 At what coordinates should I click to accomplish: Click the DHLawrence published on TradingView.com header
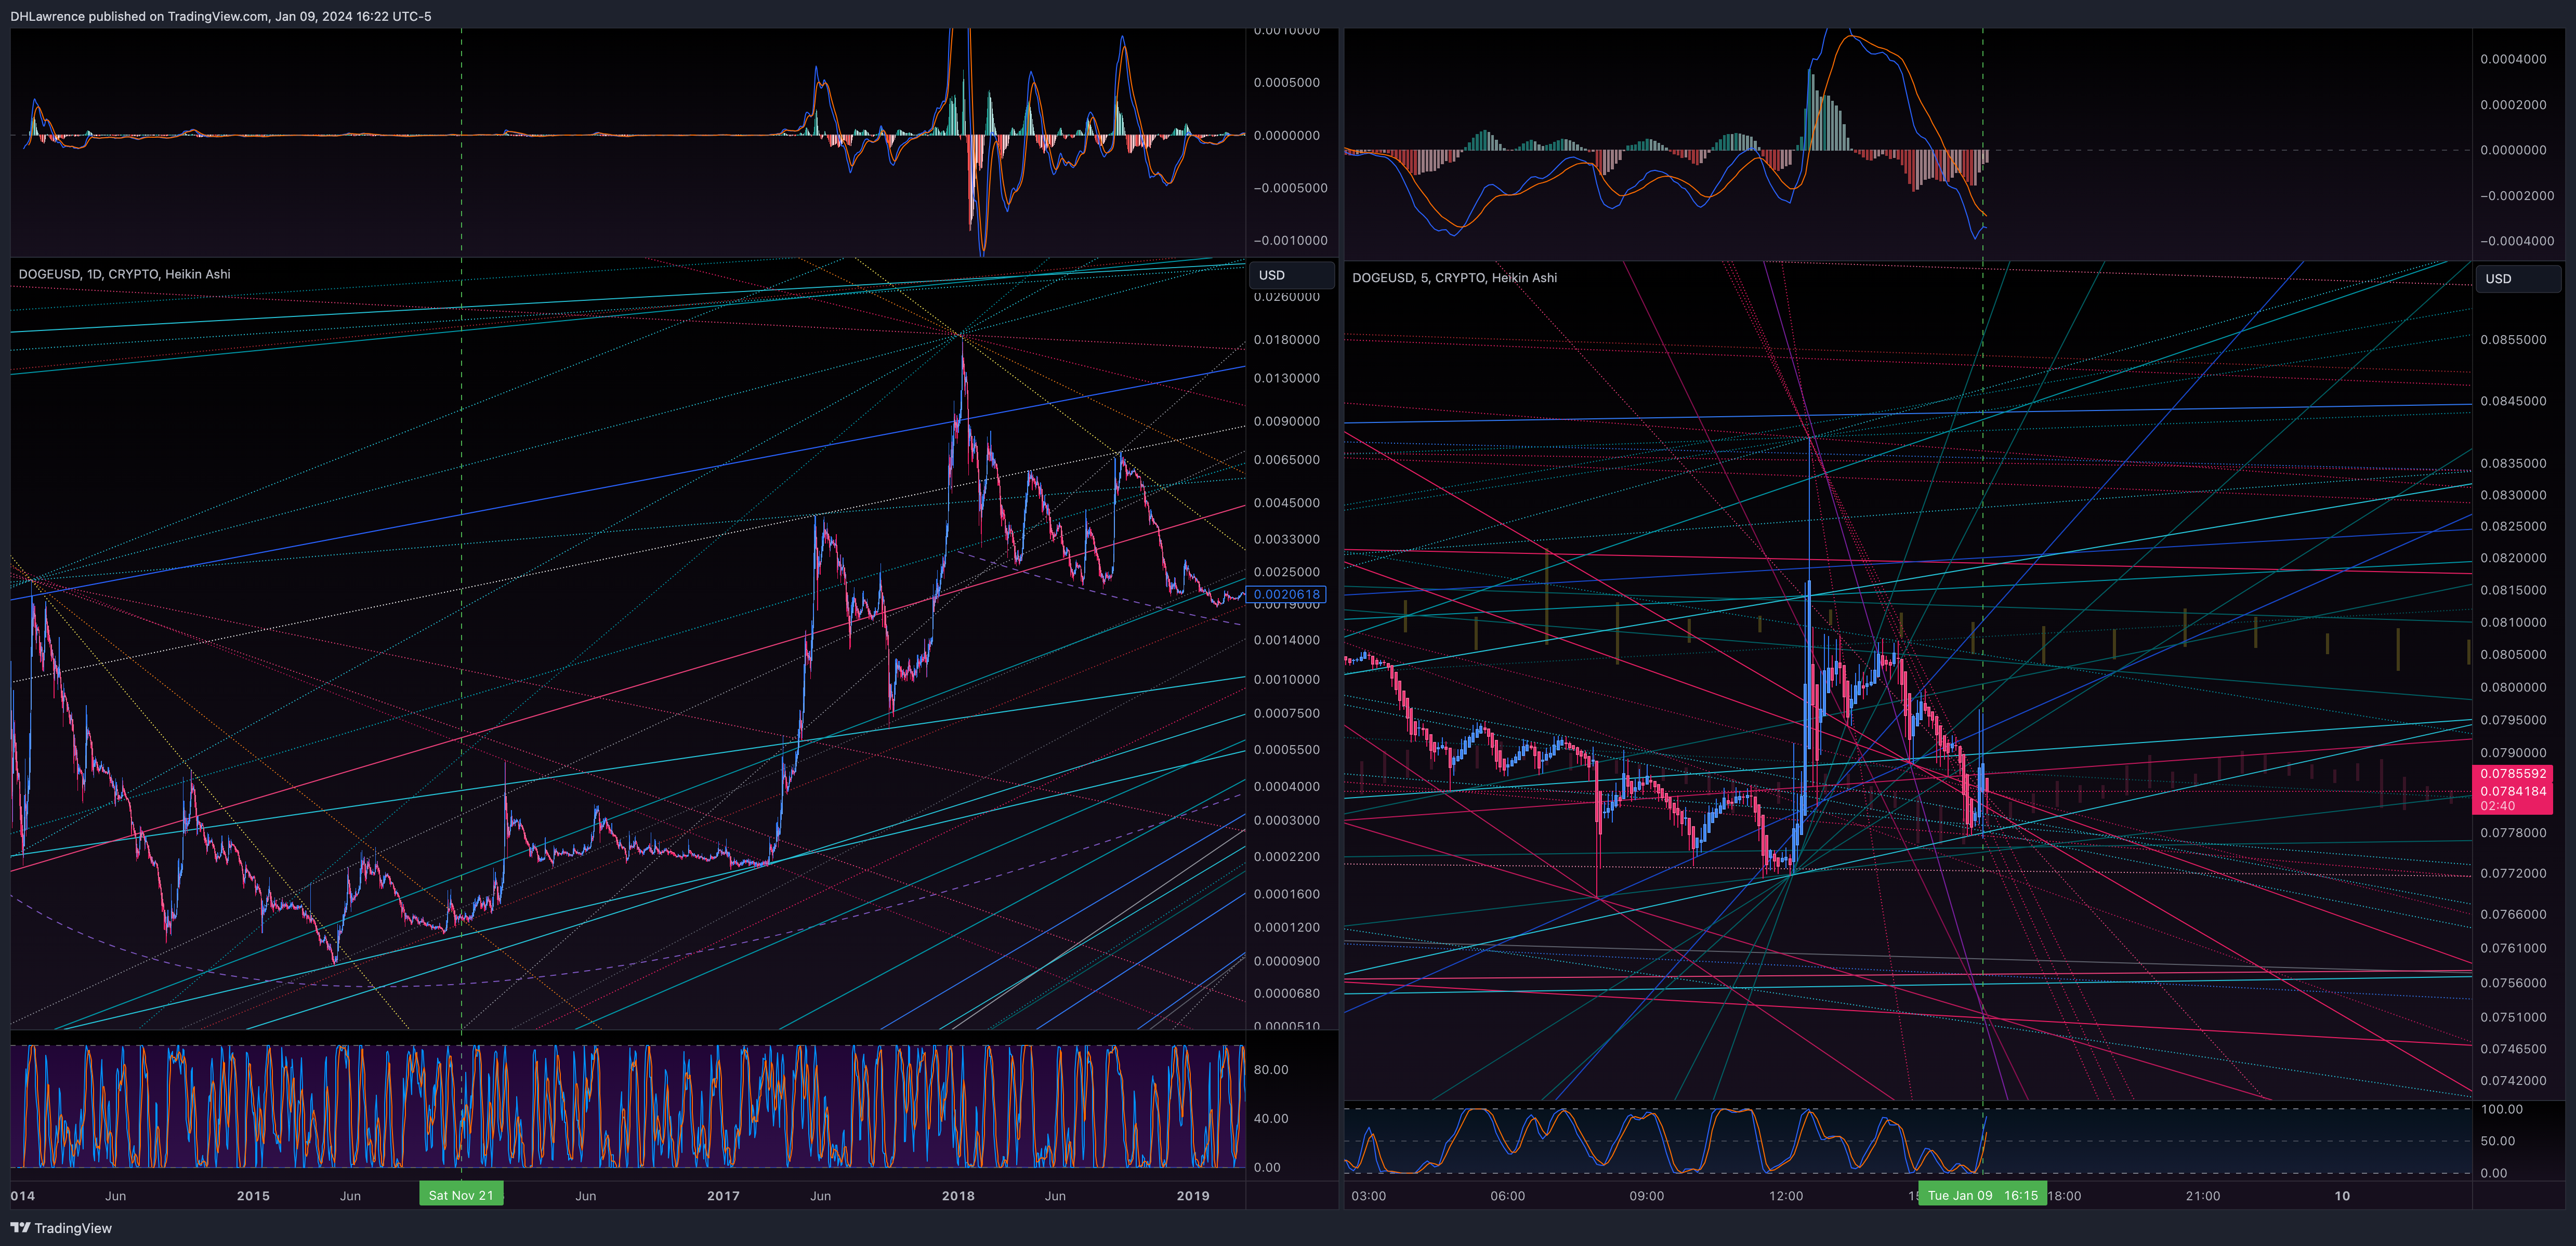(221, 16)
